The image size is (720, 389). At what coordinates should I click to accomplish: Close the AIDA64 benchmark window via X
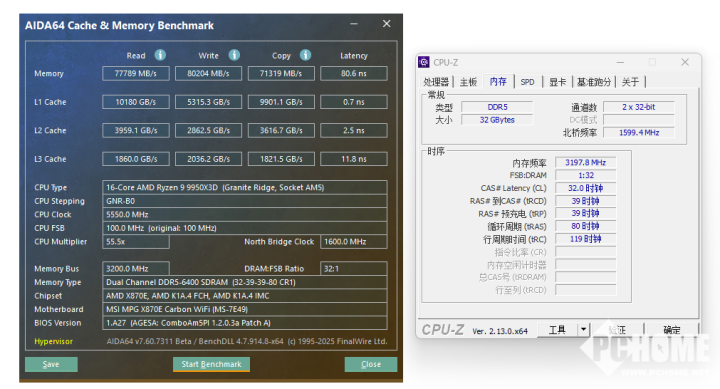click(x=387, y=23)
